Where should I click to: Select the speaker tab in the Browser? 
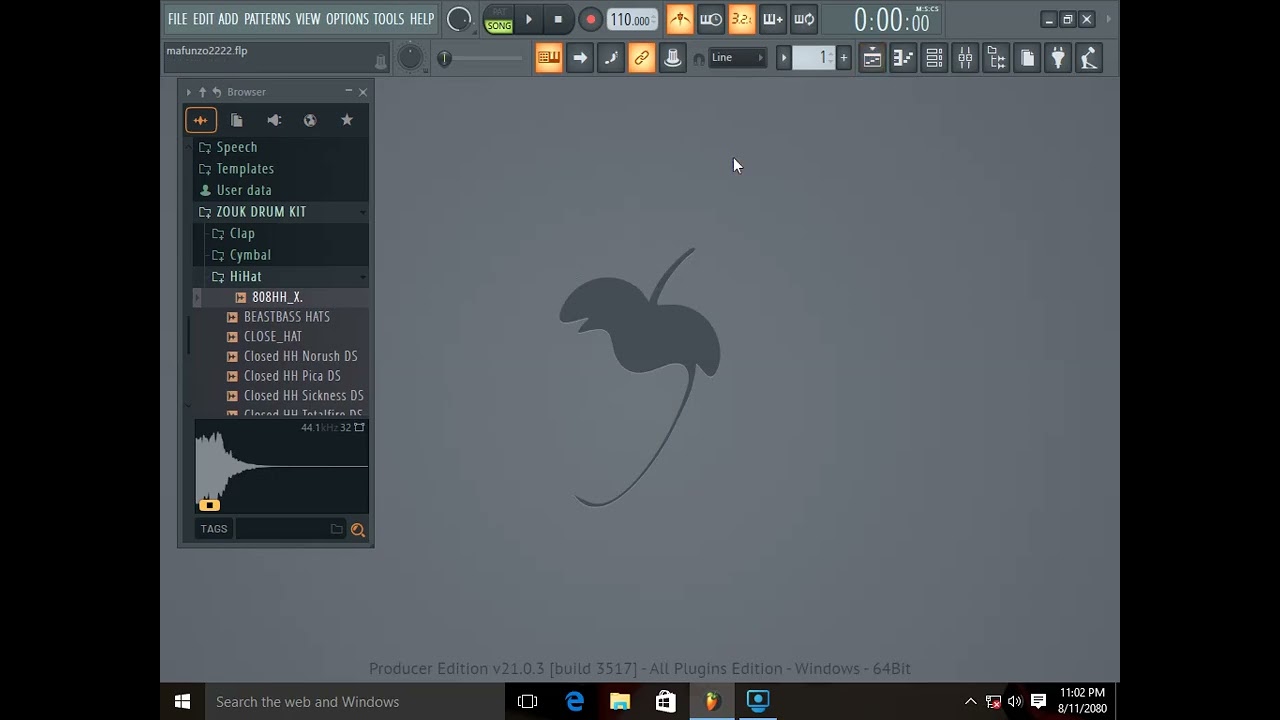point(274,120)
